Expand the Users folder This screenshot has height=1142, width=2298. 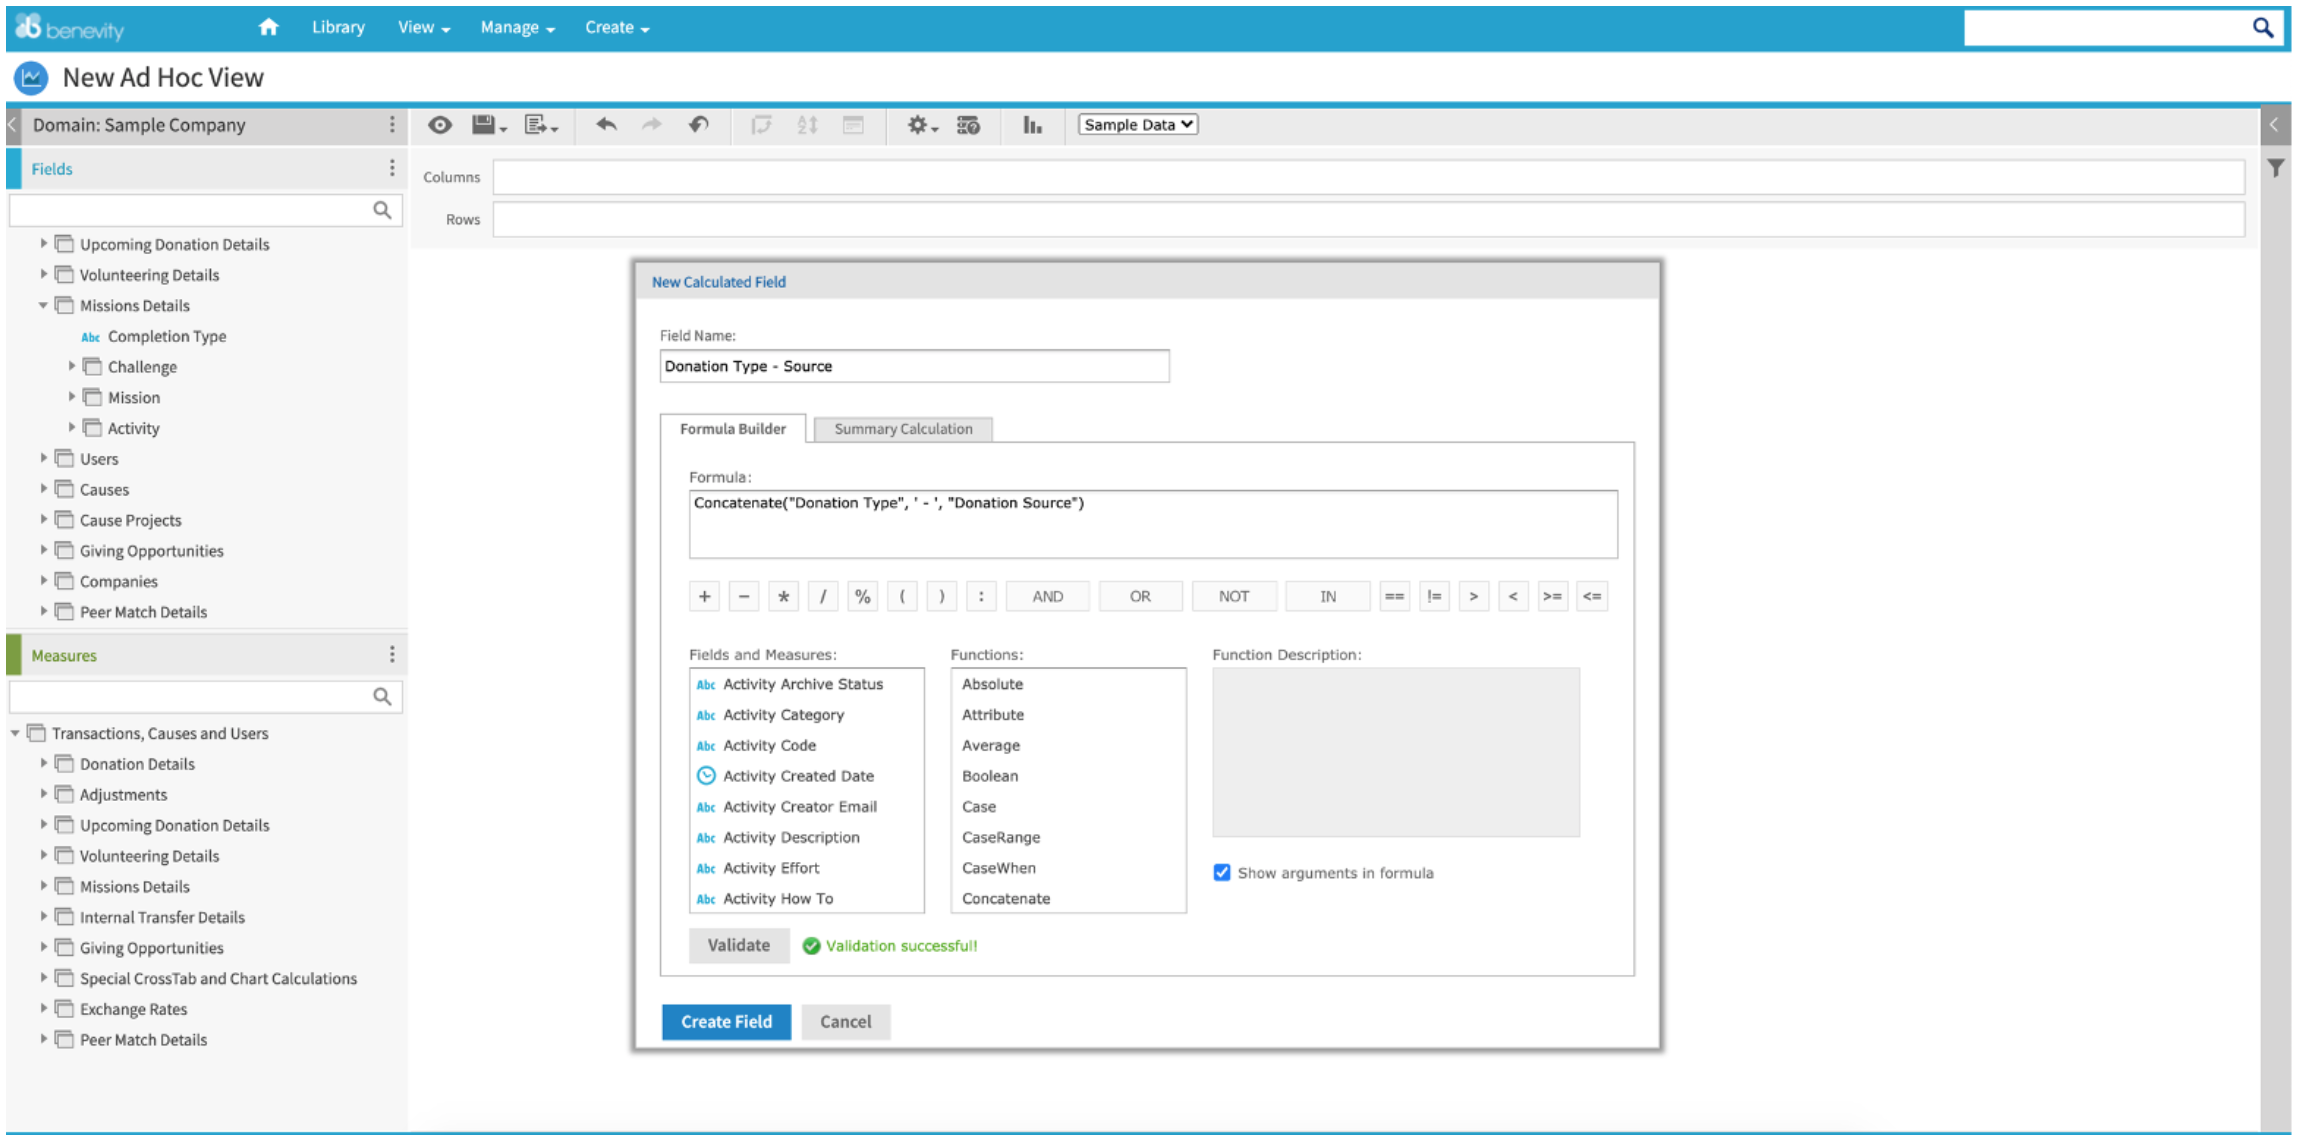coord(43,458)
